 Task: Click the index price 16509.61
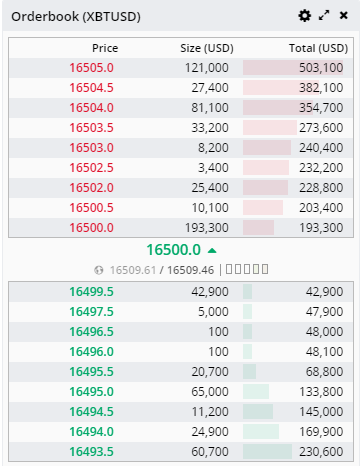(x=133, y=270)
